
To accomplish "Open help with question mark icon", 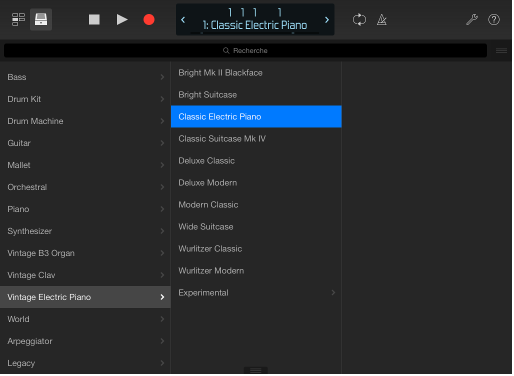I will coord(494,20).
